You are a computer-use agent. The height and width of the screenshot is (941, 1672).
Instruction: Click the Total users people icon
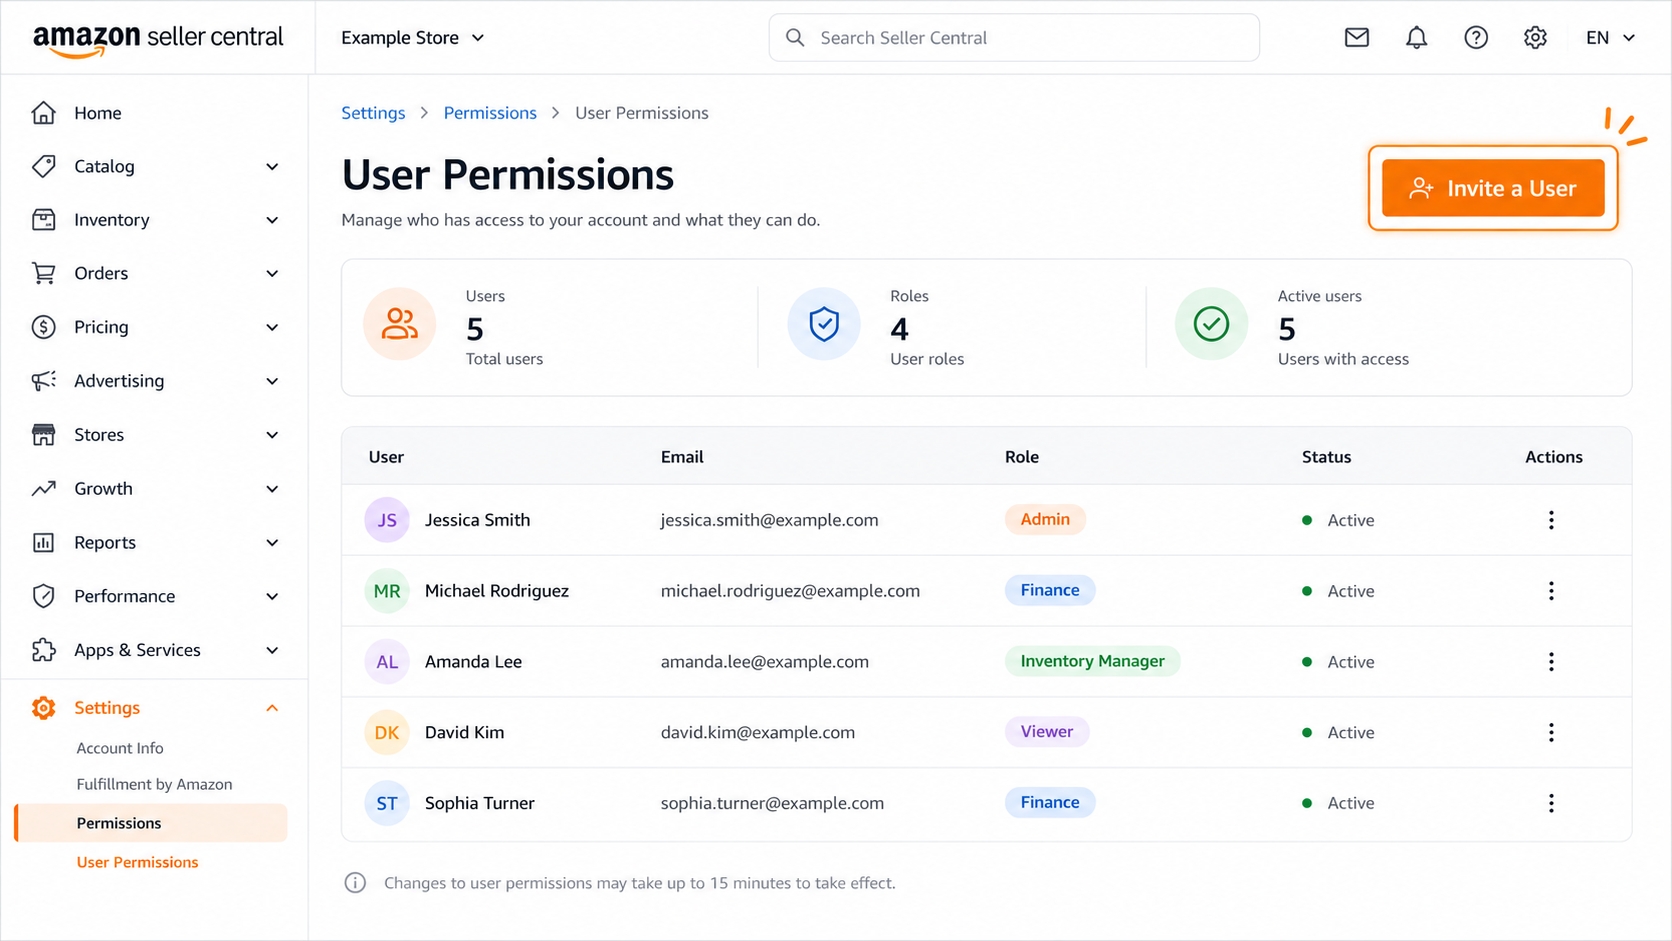[x=399, y=324]
